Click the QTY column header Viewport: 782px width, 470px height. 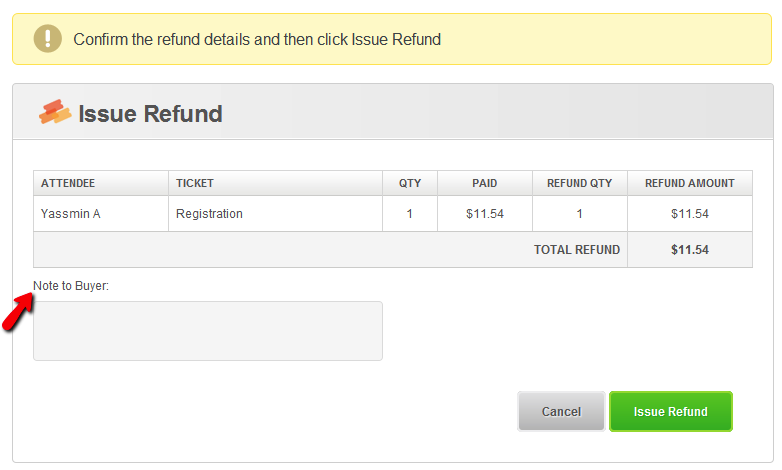[410, 183]
